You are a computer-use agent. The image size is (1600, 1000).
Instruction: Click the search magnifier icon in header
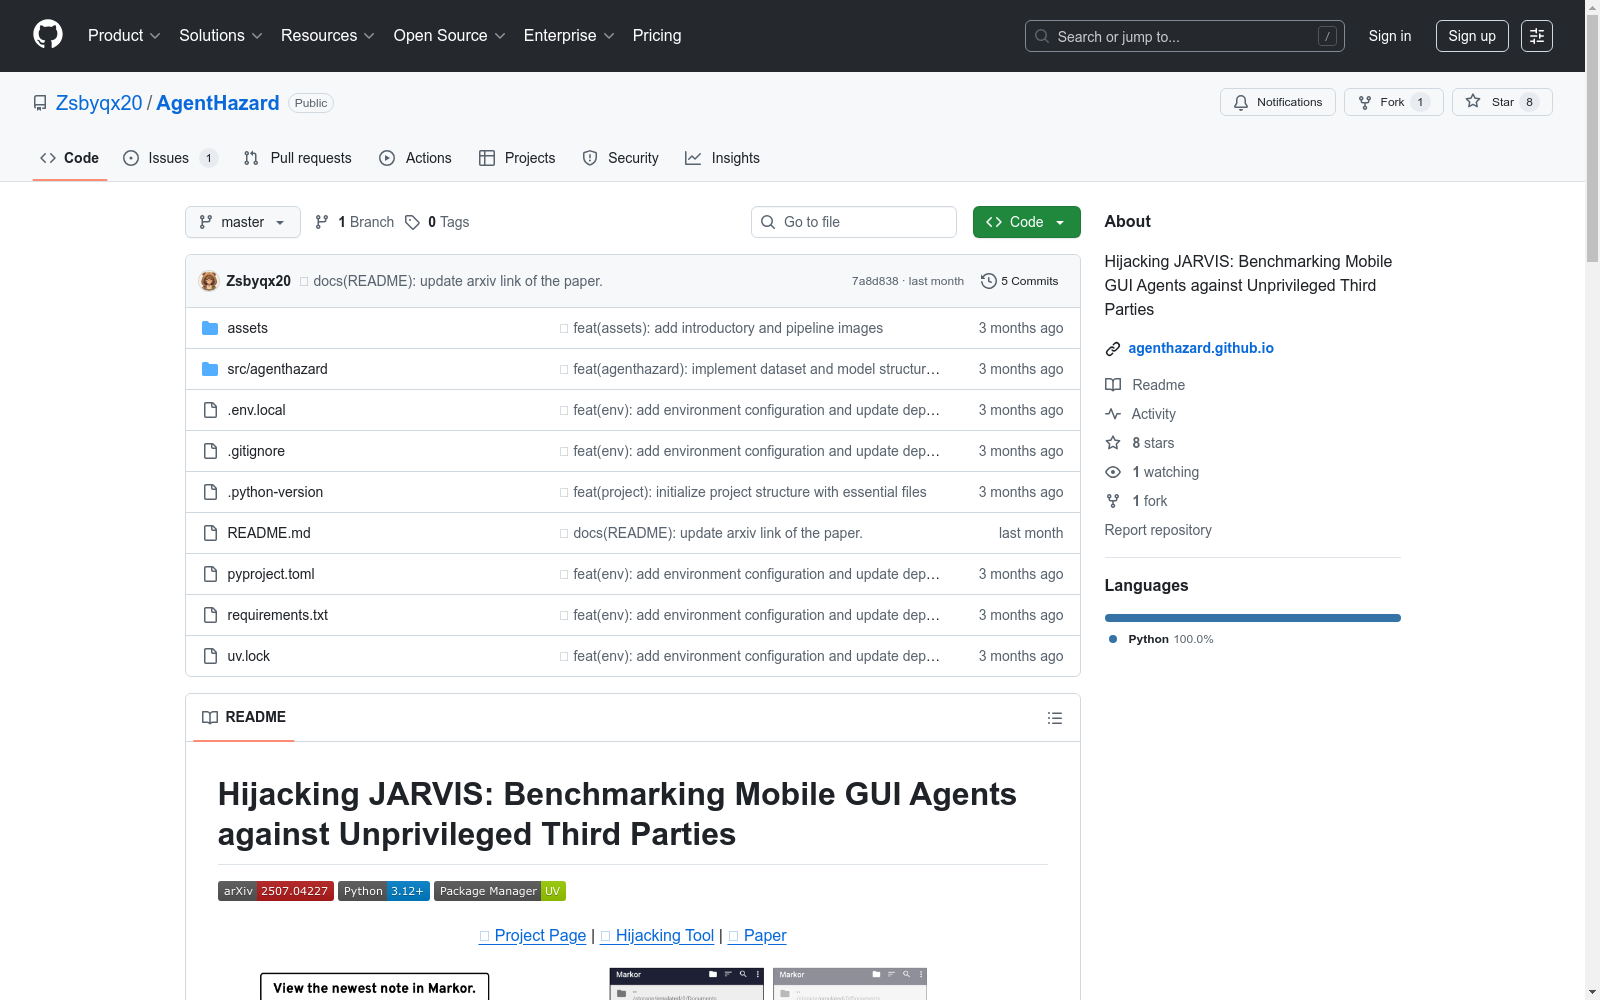pyautogui.click(x=1042, y=36)
